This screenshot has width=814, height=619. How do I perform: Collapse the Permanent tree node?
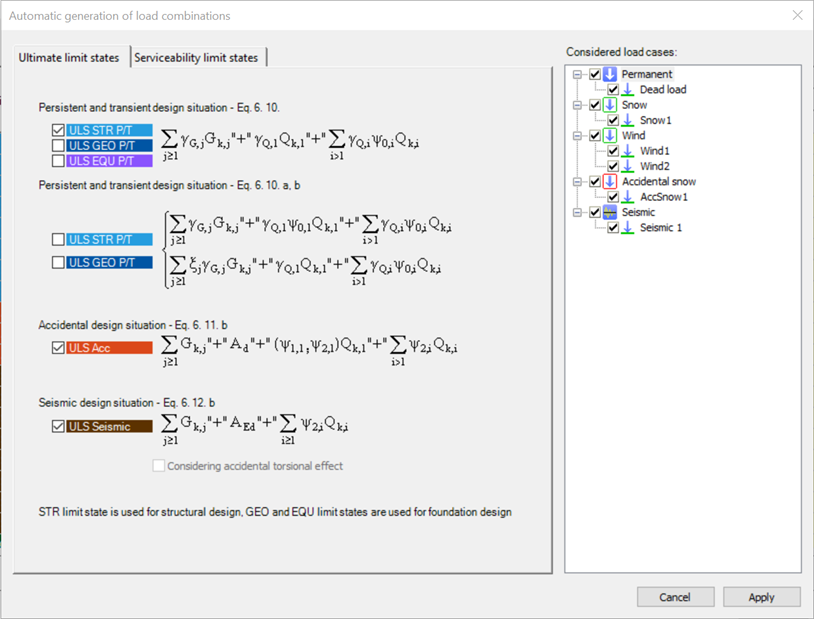[x=577, y=74]
